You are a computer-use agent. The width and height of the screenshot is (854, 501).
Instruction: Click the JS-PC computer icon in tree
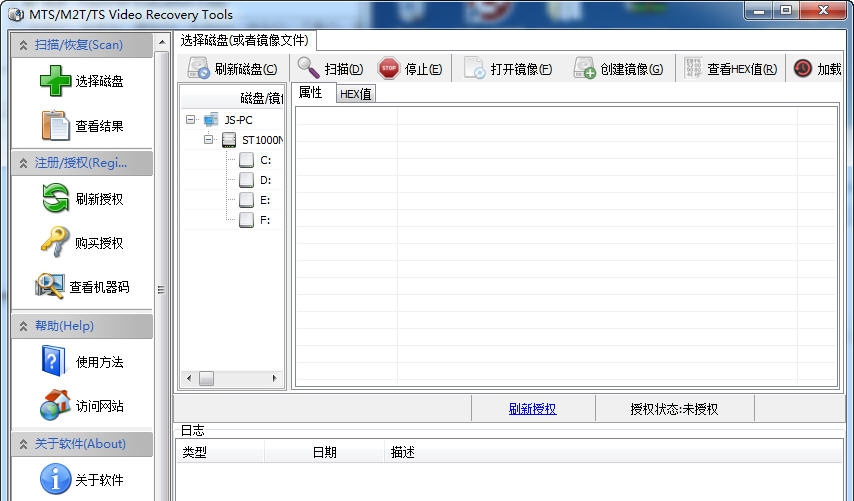pyautogui.click(x=211, y=119)
